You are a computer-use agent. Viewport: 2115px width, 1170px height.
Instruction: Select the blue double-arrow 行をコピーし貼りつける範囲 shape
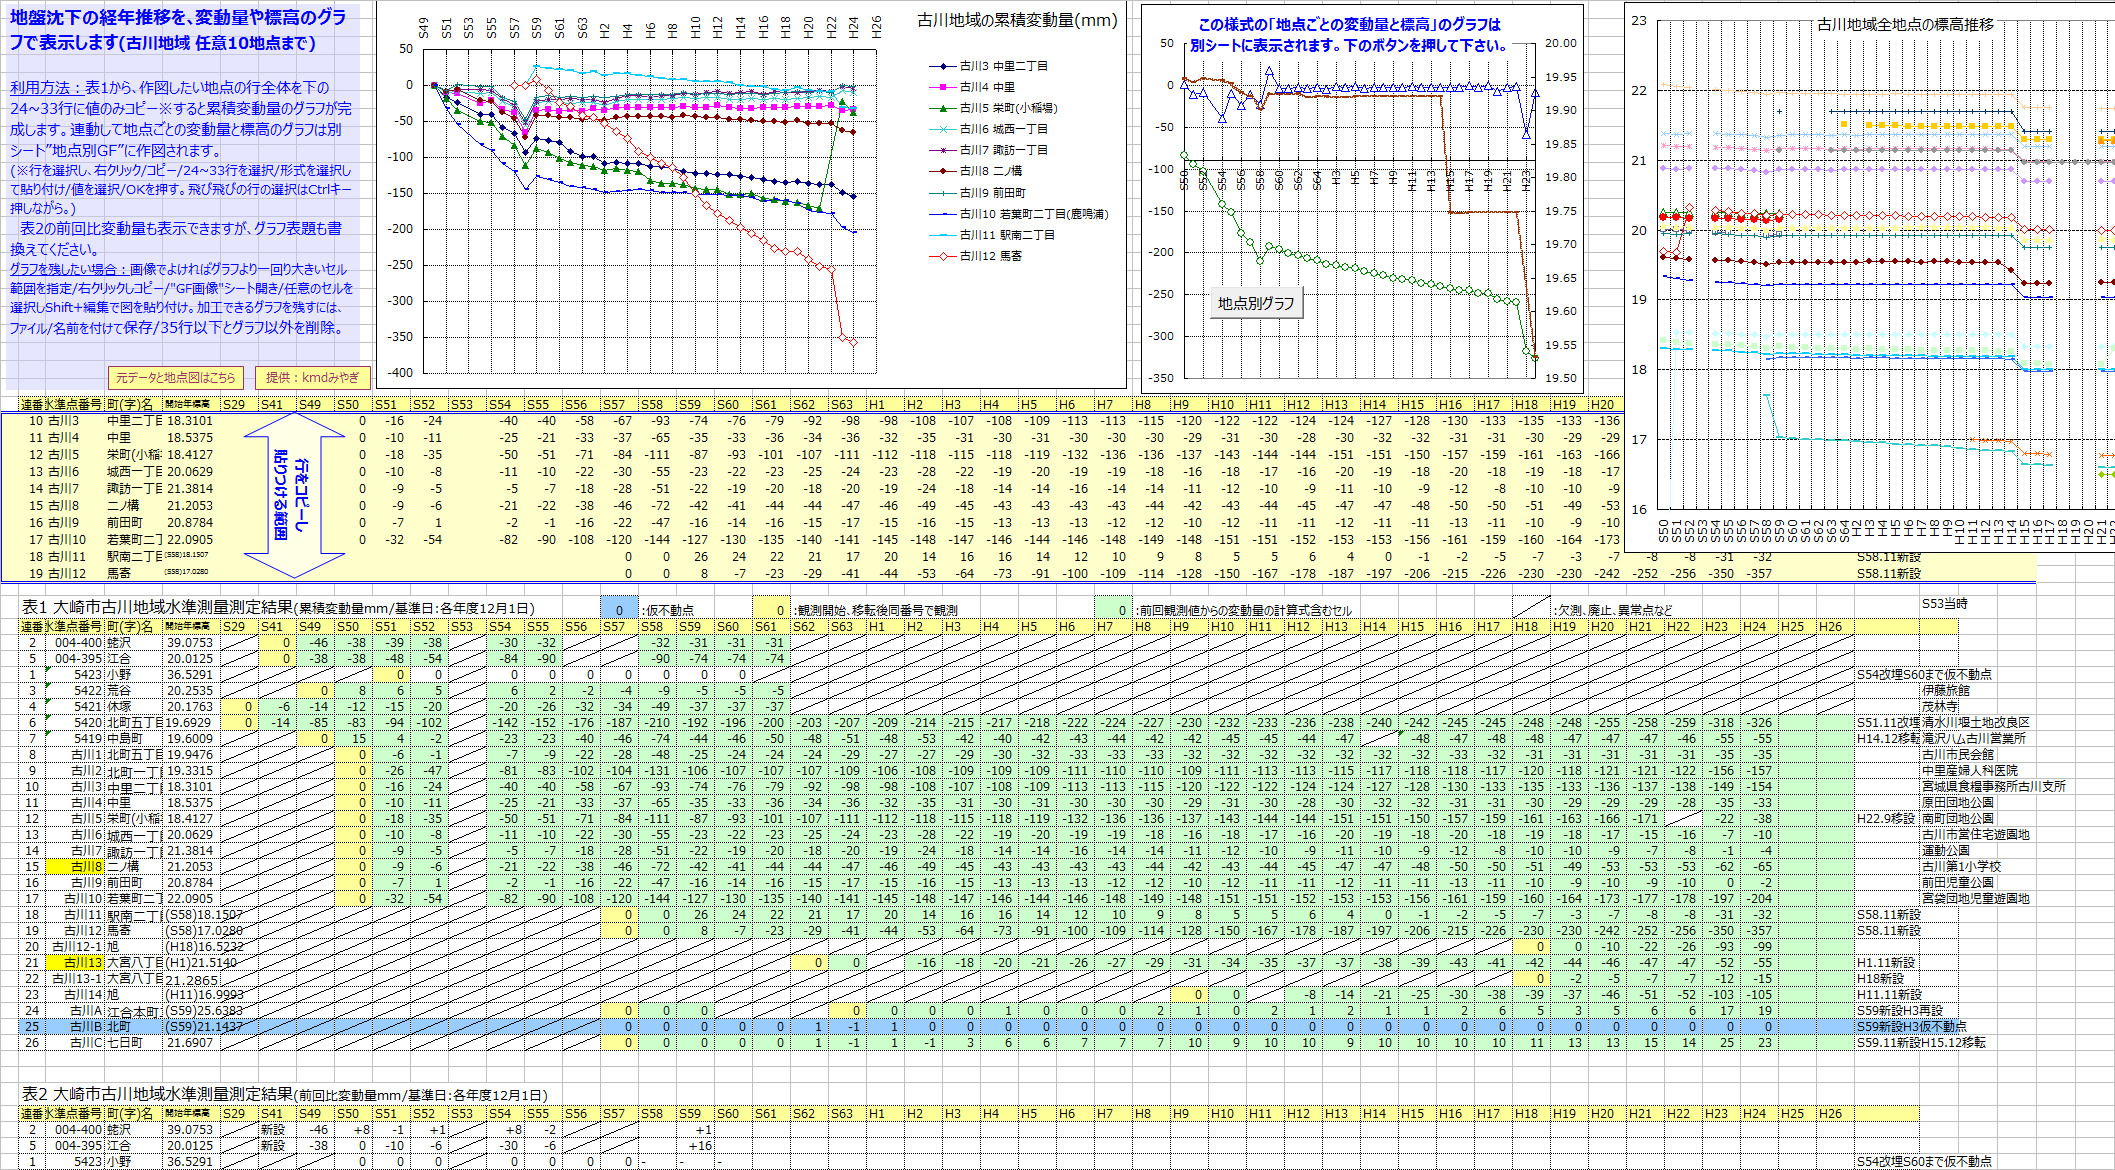point(294,495)
